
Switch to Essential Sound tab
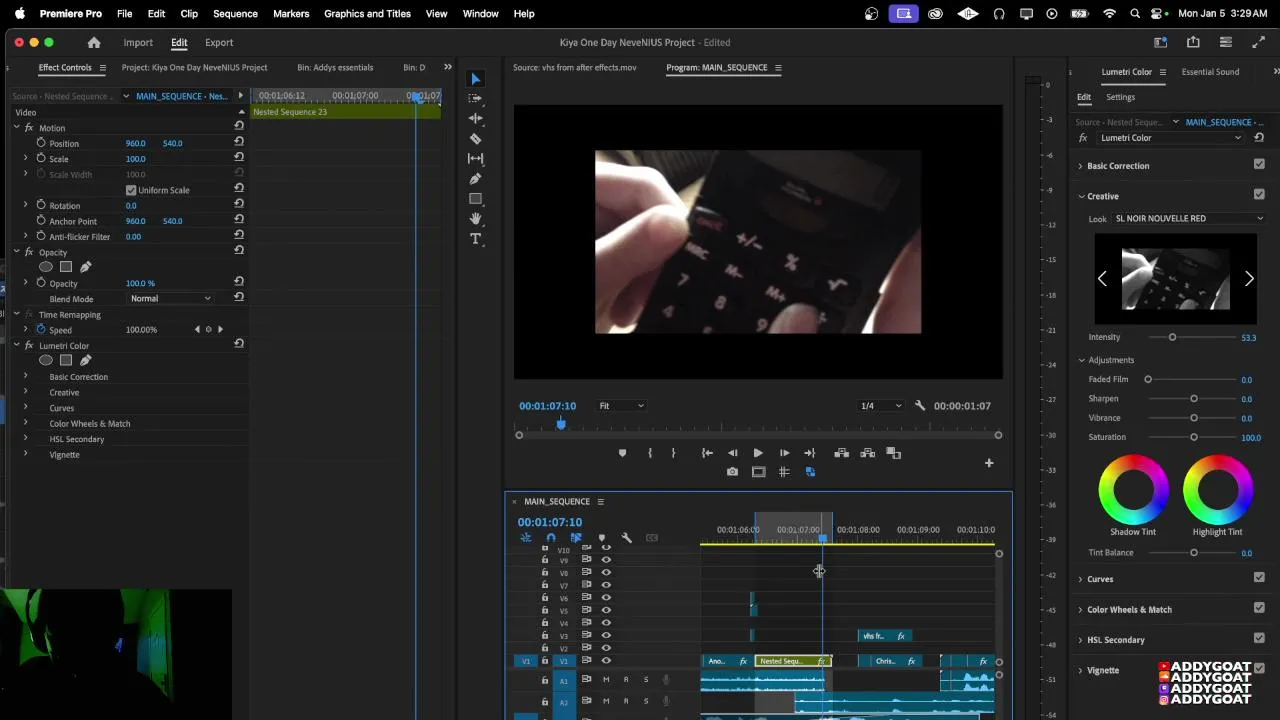[x=1210, y=72]
